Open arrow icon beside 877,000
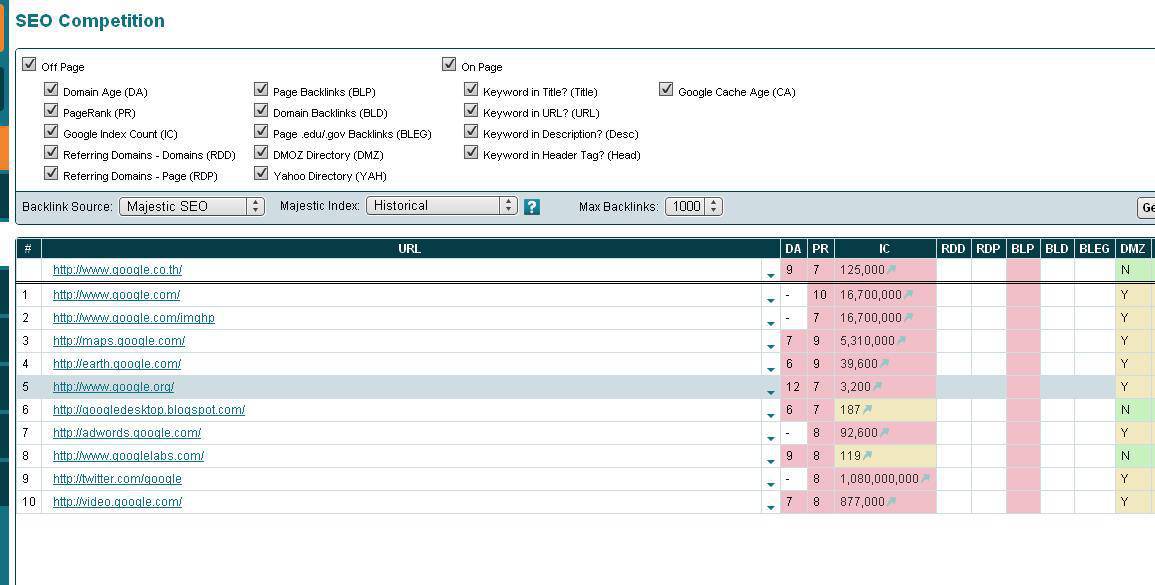 click(x=891, y=501)
